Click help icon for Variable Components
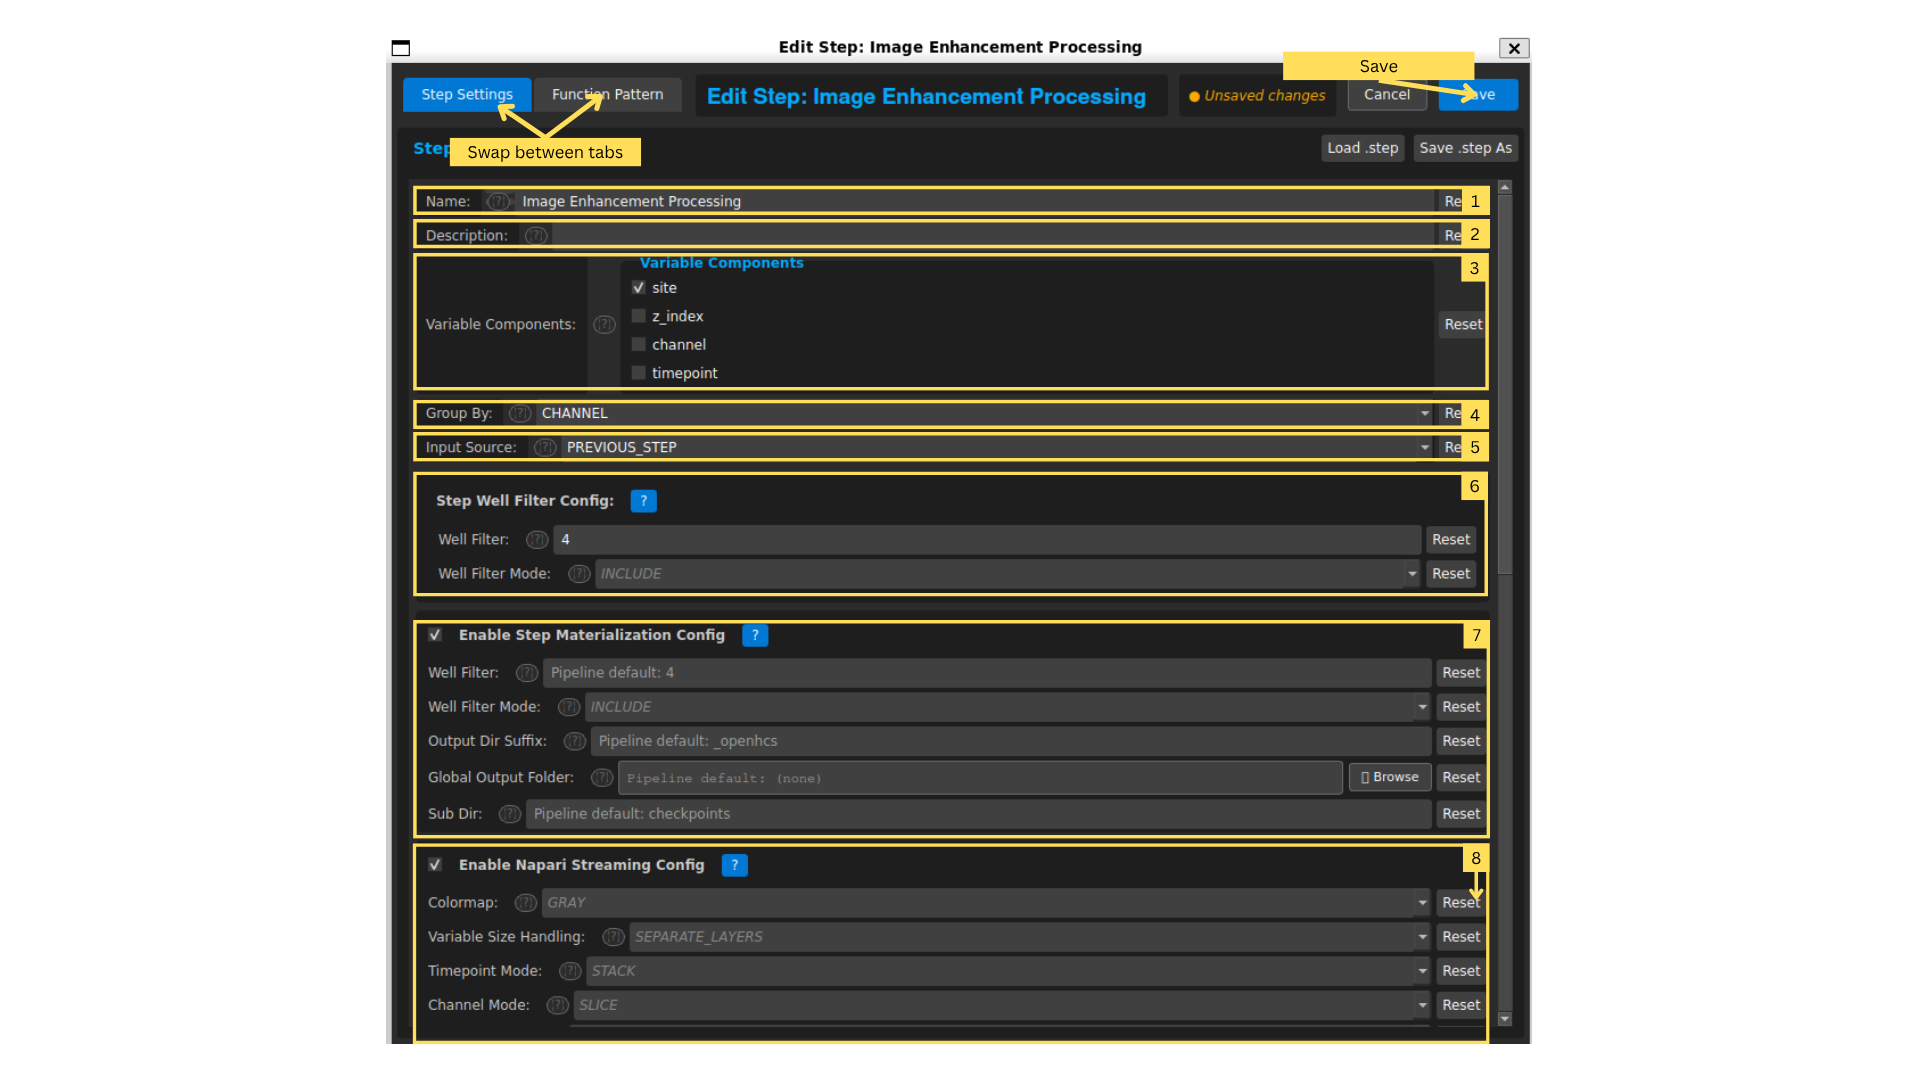Screen dimensions: 1920x1080 click(x=604, y=324)
